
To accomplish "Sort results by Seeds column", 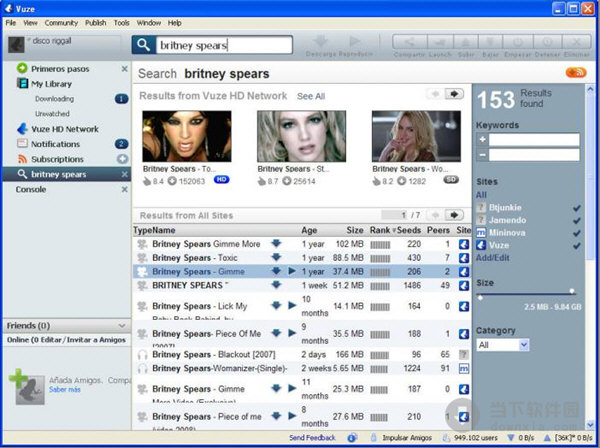I will 409,230.
